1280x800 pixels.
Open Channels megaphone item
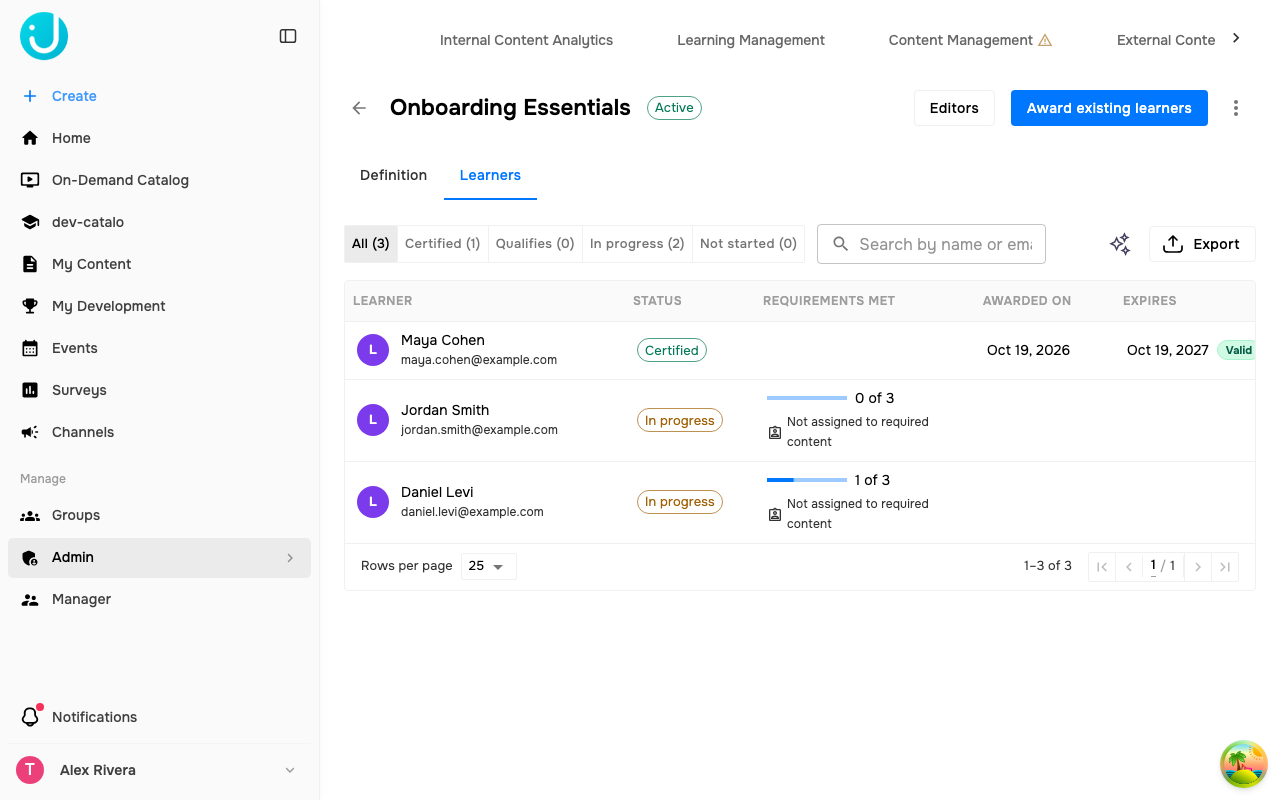point(160,432)
